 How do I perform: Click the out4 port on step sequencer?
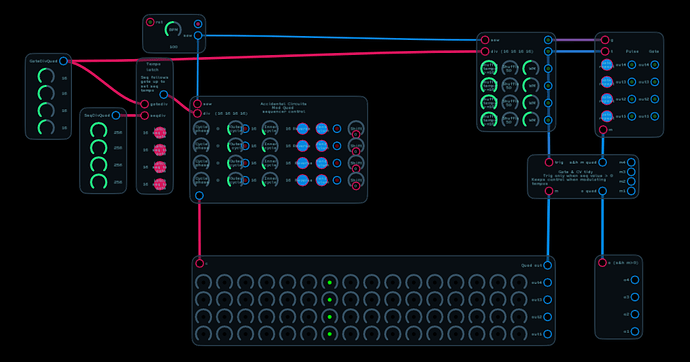(x=547, y=282)
